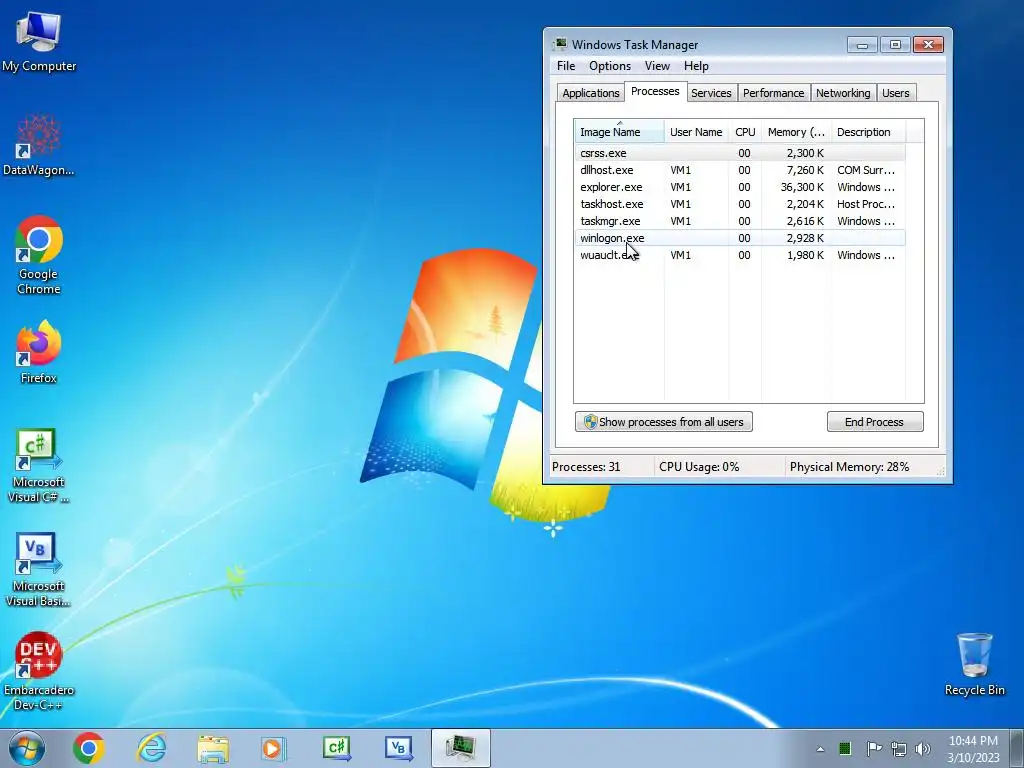The width and height of the screenshot is (1024, 768).
Task: Sort by the Description column header
Action: pyautogui.click(x=868, y=131)
